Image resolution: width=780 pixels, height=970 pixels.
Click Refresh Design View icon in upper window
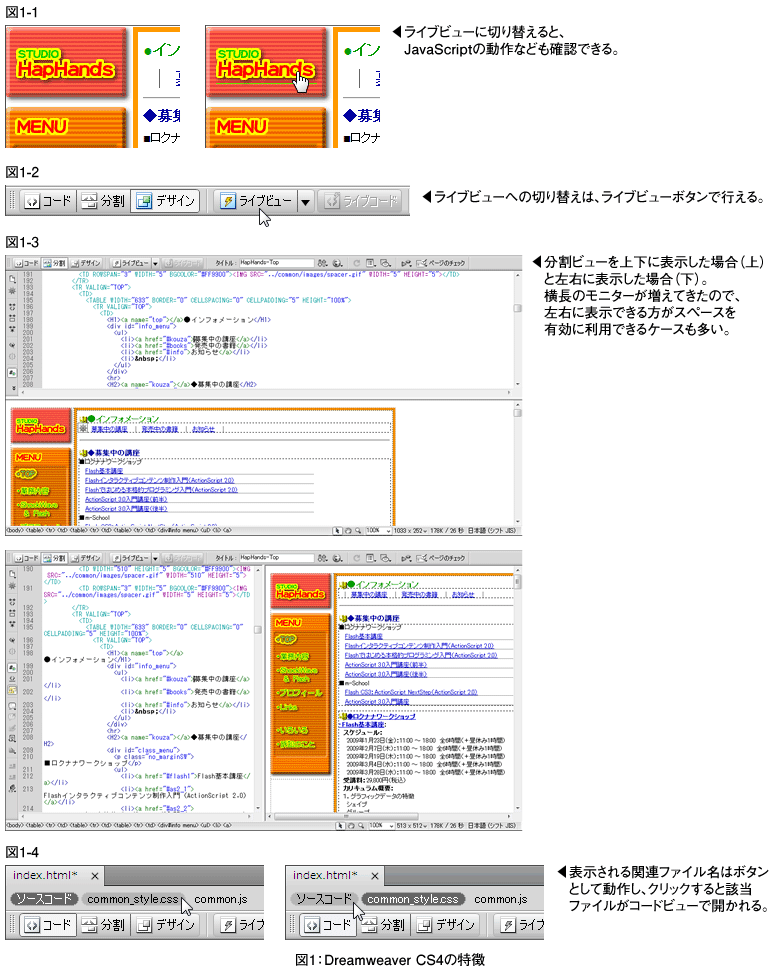pyautogui.click(x=357, y=263)
